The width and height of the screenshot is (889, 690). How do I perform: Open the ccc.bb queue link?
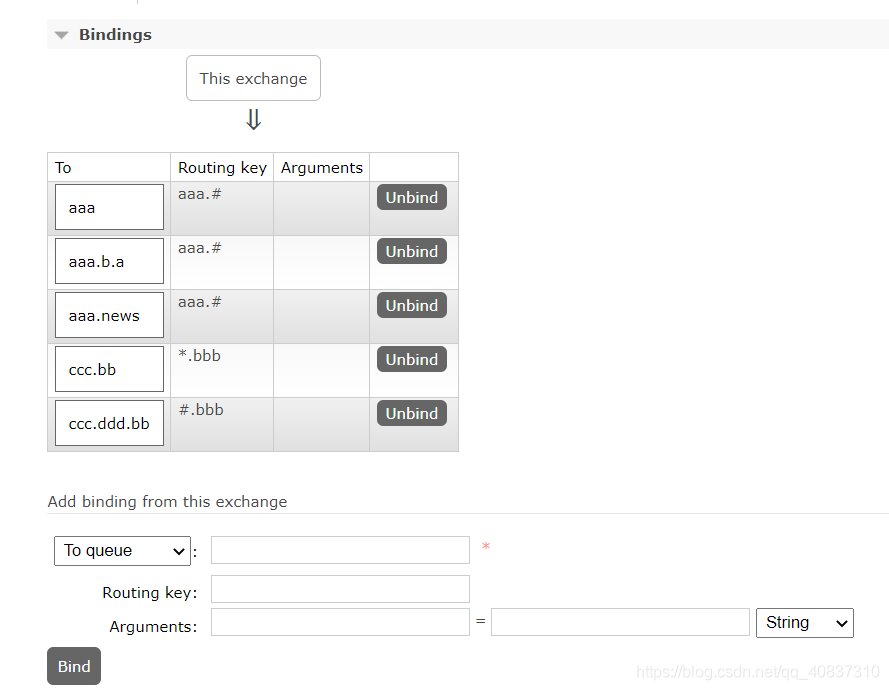109,369
